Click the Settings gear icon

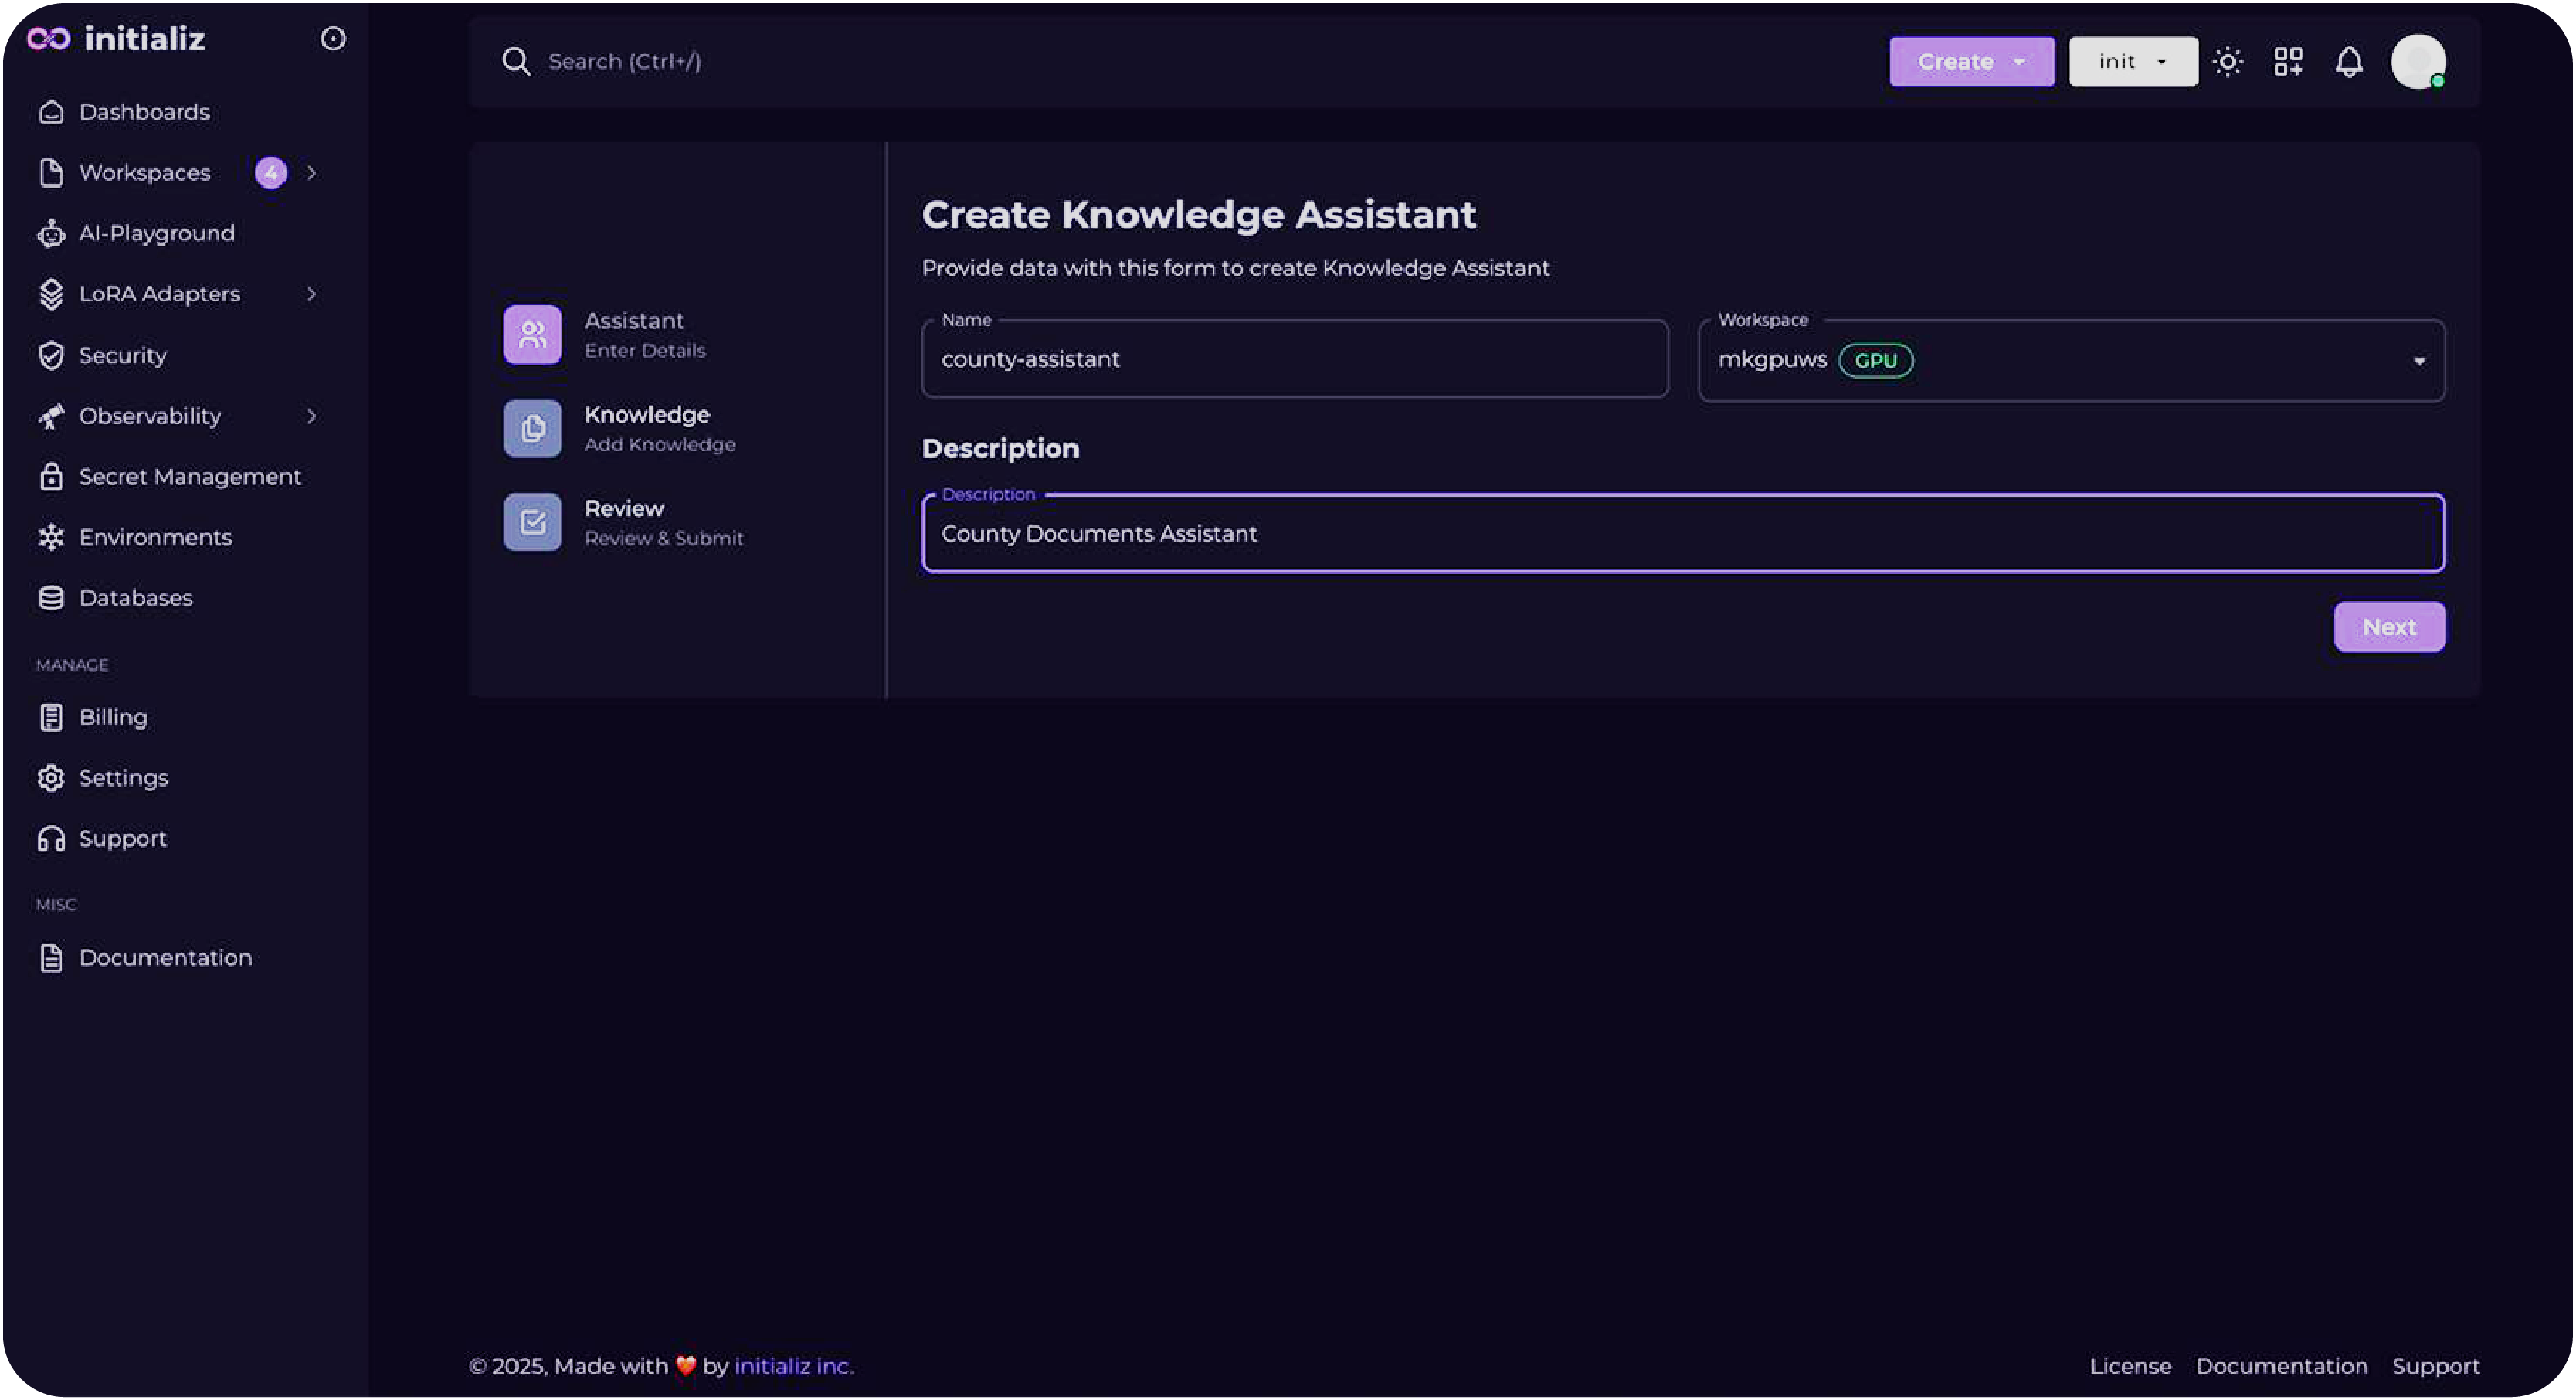point(51,778)
